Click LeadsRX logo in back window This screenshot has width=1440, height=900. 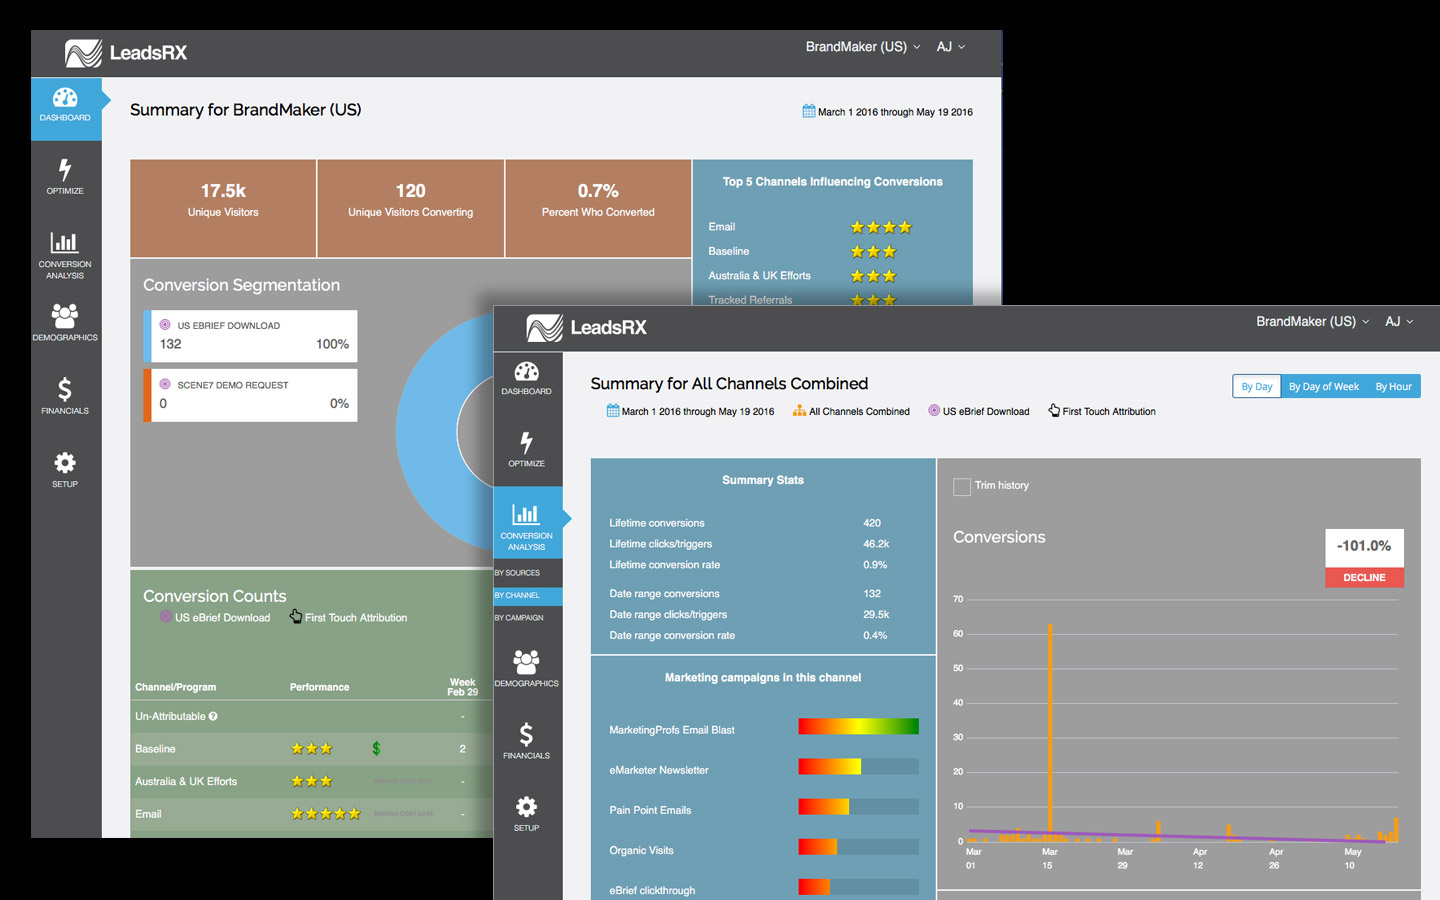[x=126, y=53]
